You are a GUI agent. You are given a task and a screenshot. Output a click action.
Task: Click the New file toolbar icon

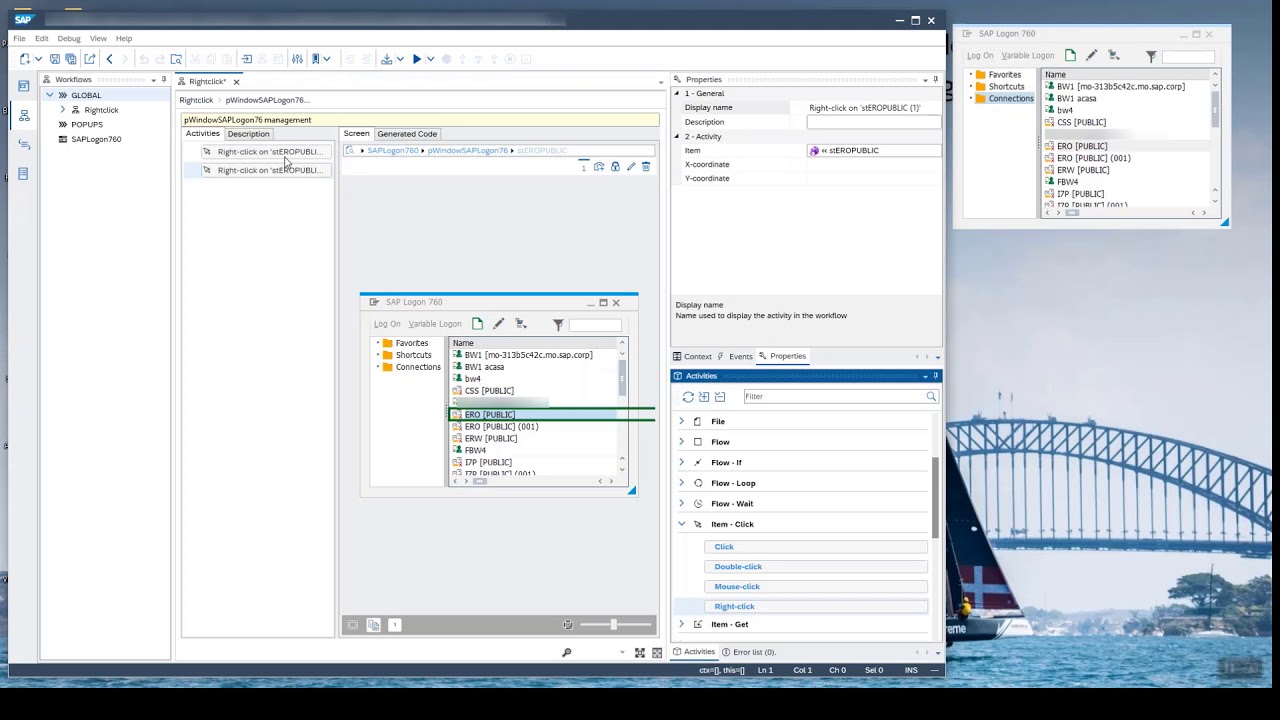pyautogui.click(x=25, y=59)
